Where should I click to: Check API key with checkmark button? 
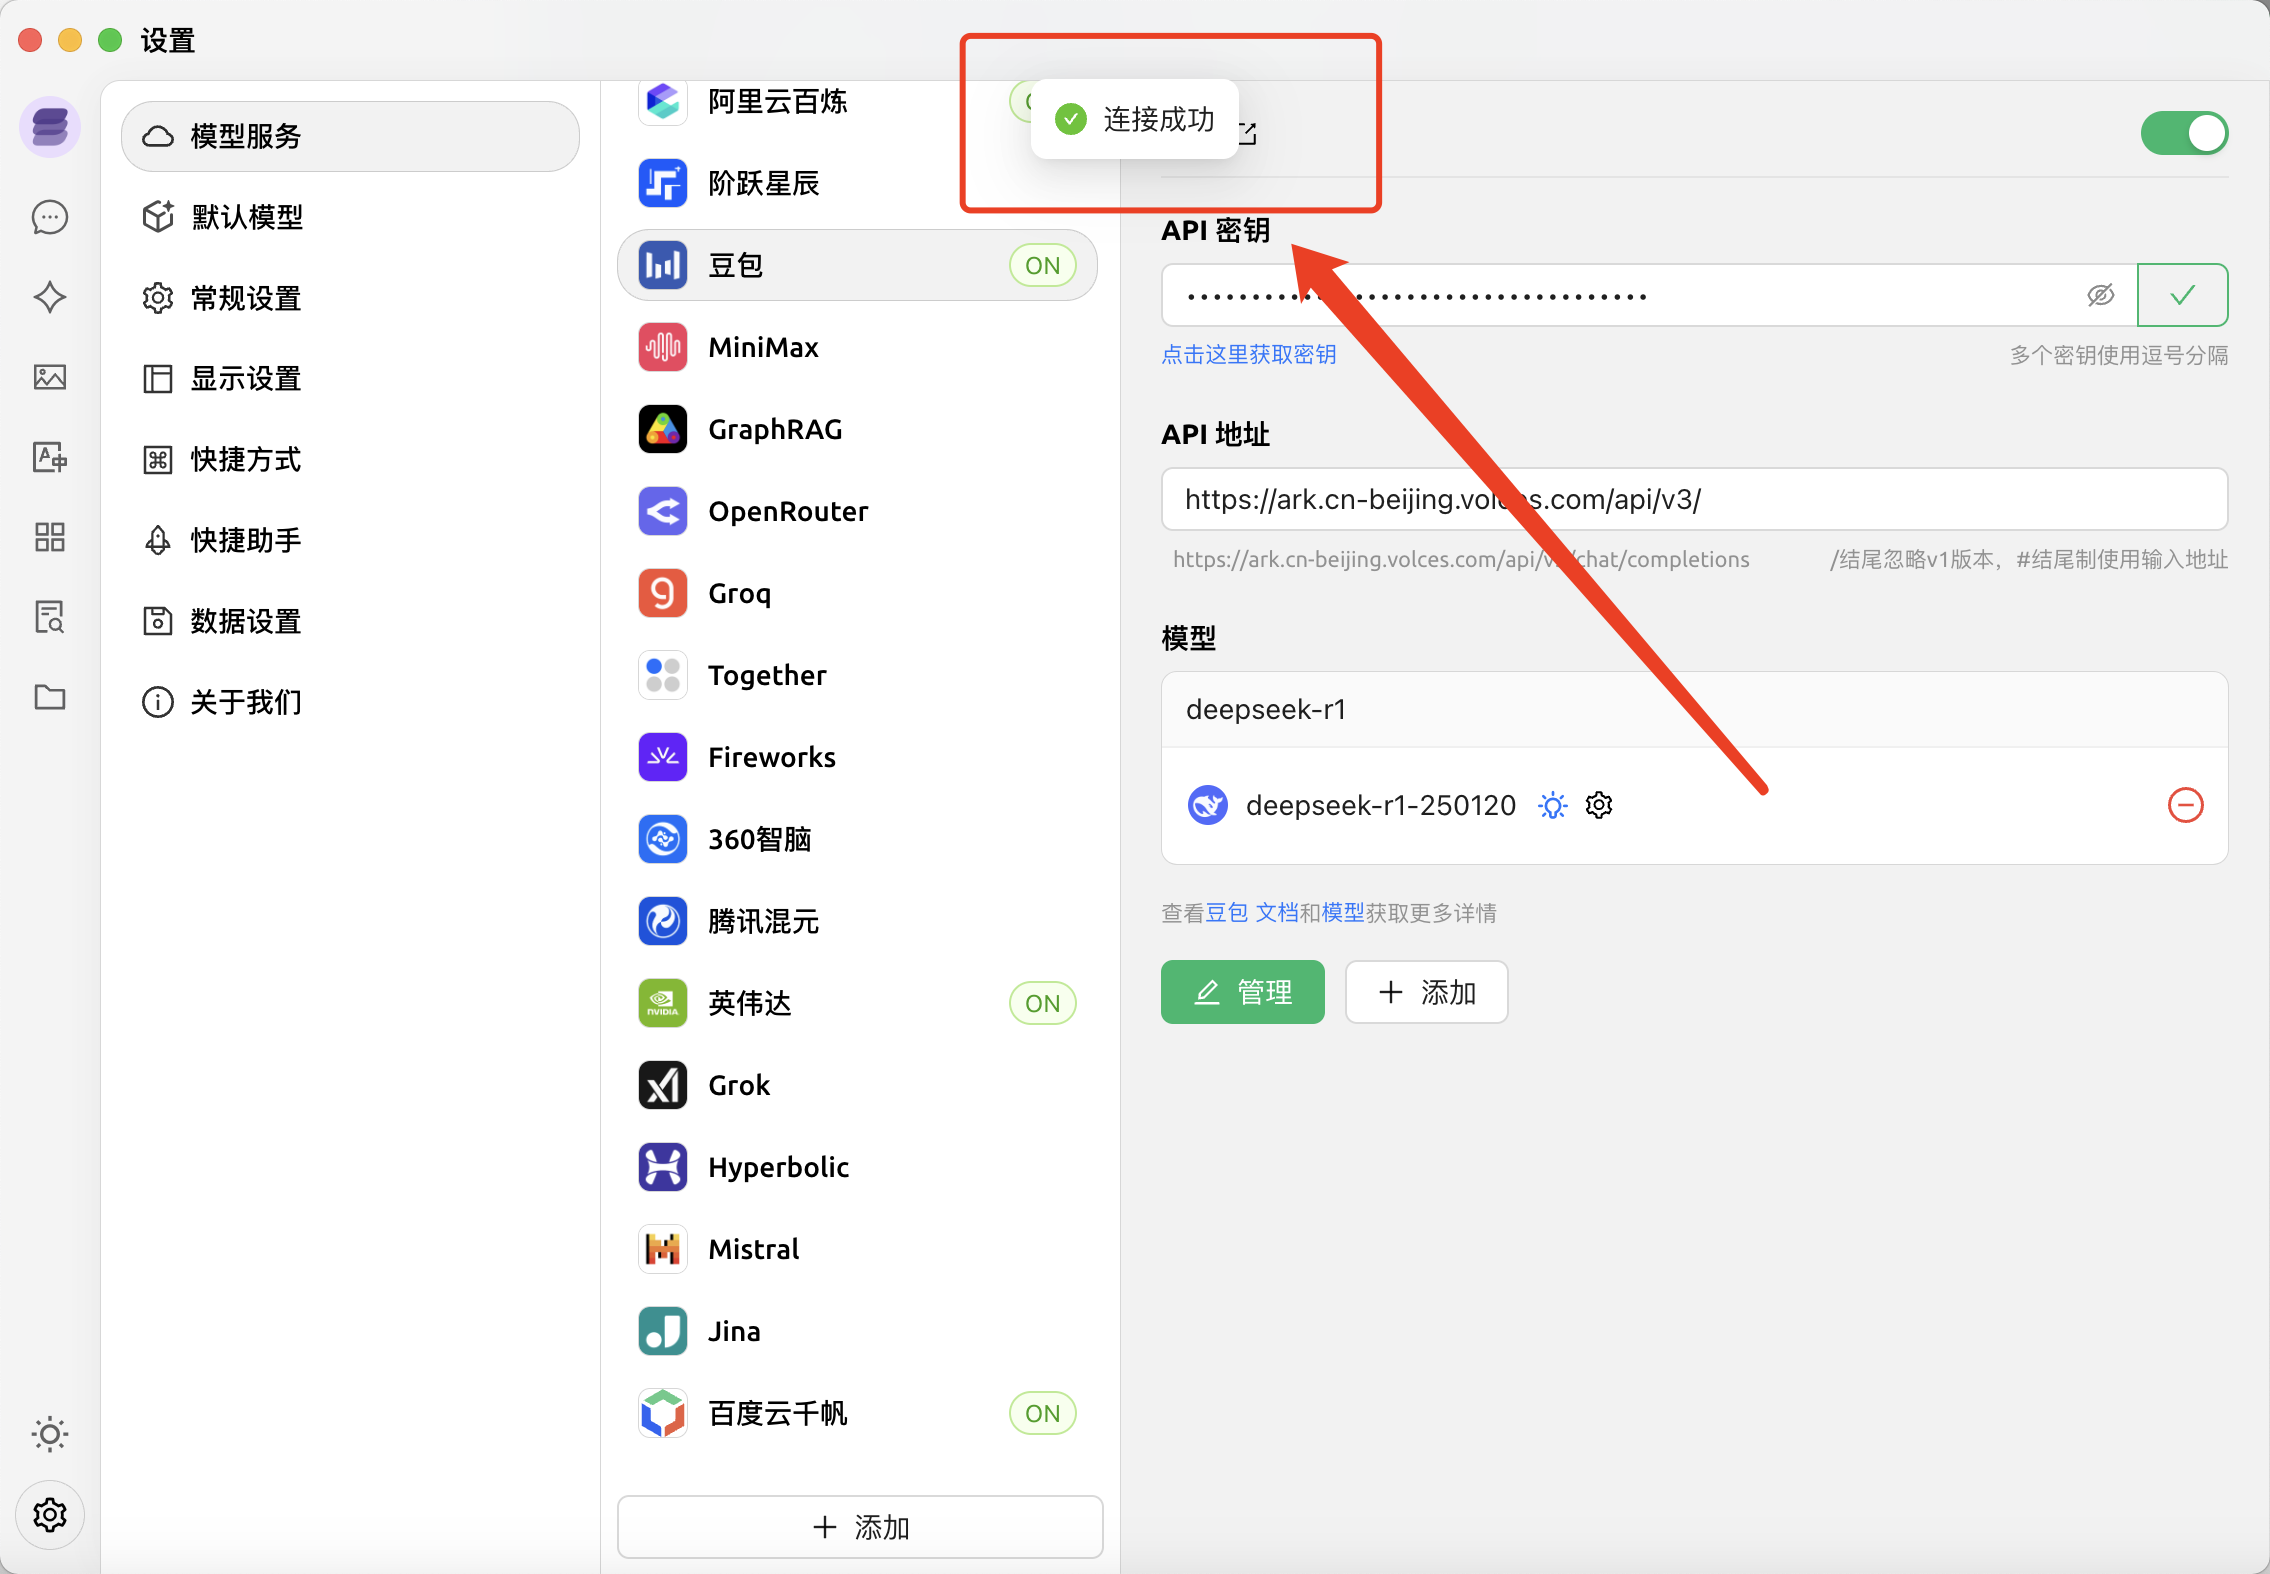[2182, 295]
